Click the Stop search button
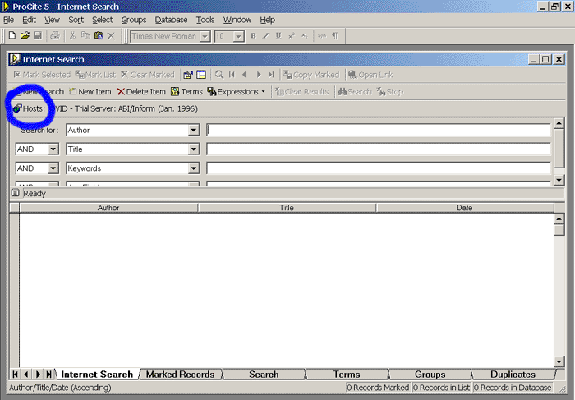 (x=391, y=92)
